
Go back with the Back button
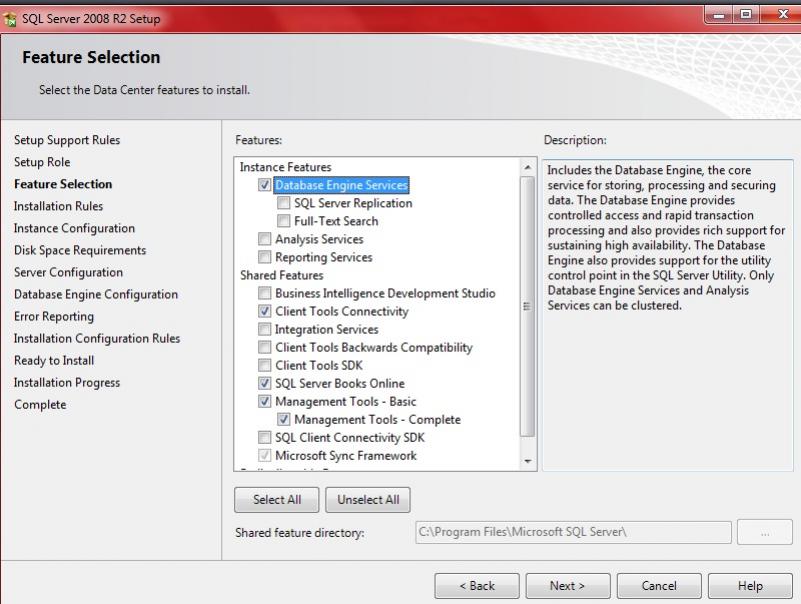point(477,586)
